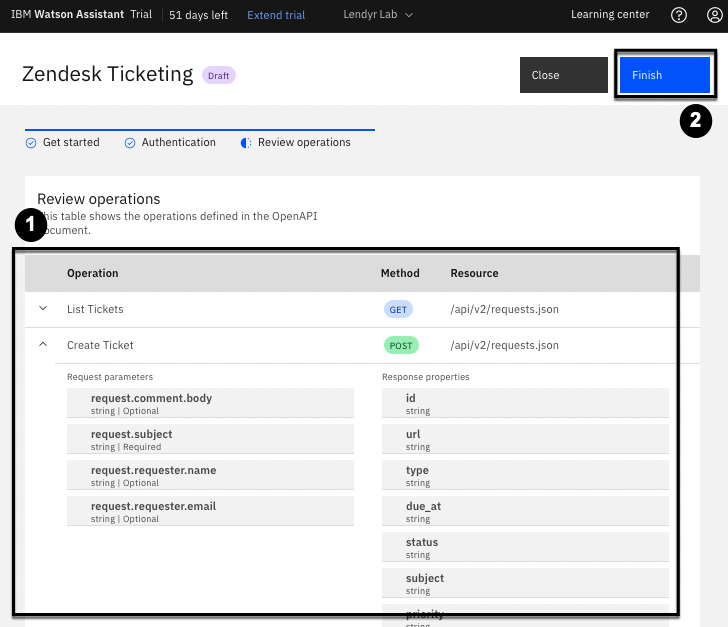Click the POST method badge
The height and width of the screenshot is (627, 728).
click(401, 346)
